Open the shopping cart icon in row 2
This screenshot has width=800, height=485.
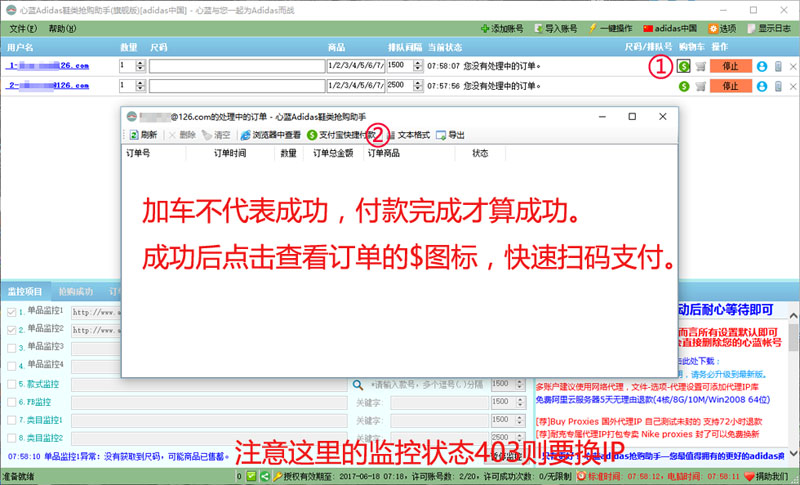tap(700, 86)
